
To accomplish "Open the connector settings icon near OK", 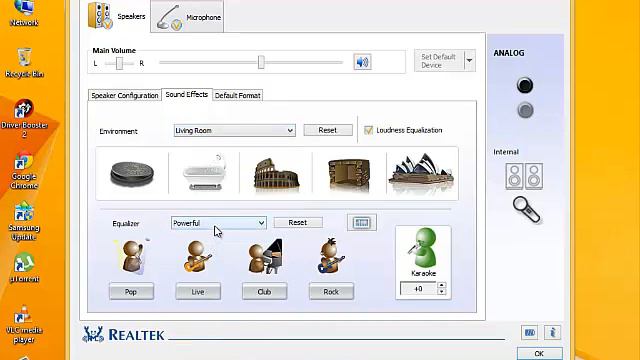I will tap(529, 333).
